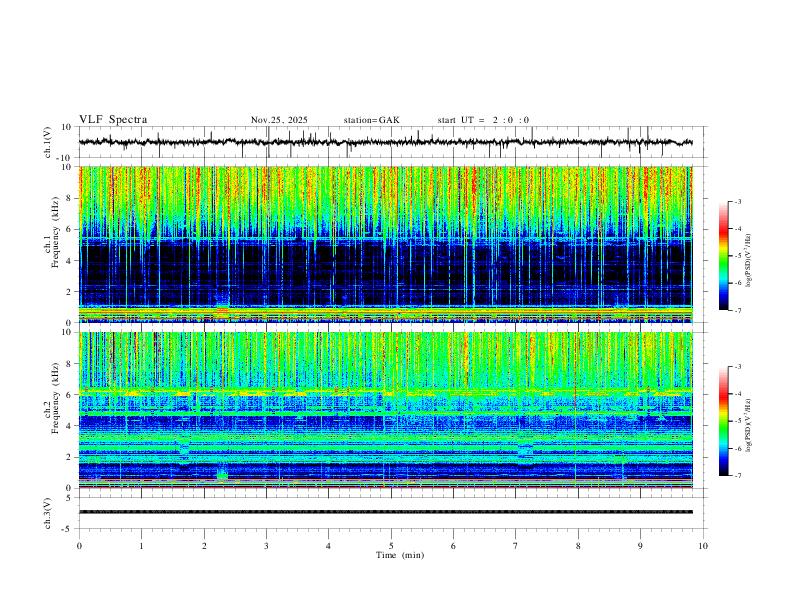792x612 pixels.
Task: Click bottom time axis tick label "5"
Action: 391,546
